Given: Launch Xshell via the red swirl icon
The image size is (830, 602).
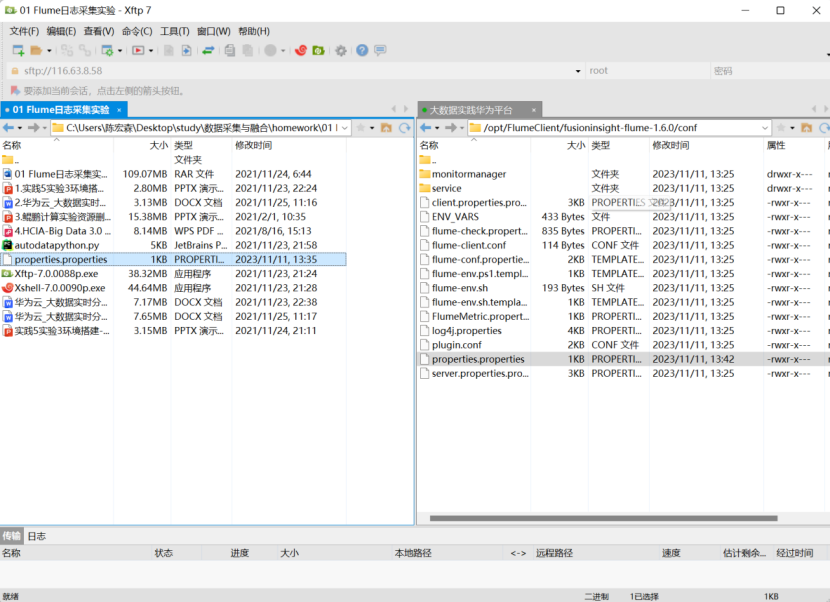Looking at the screenshot, I should click(301, 50).
